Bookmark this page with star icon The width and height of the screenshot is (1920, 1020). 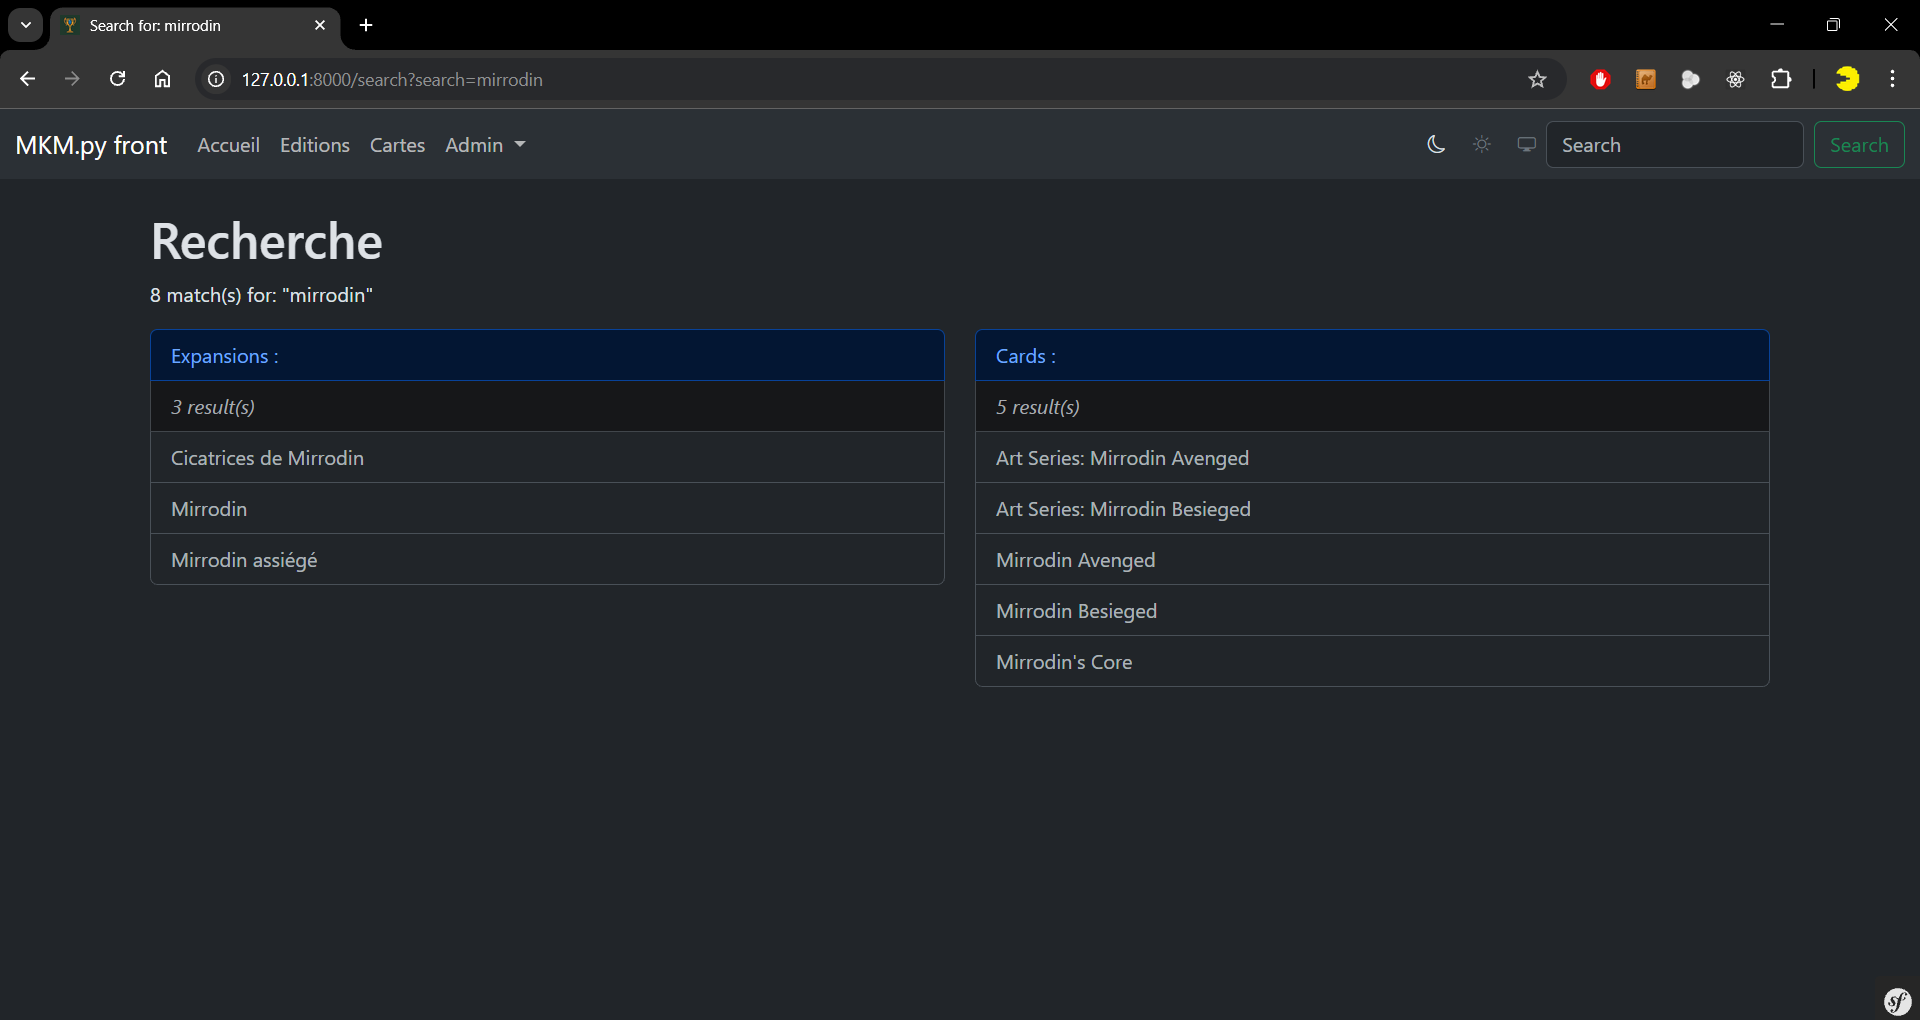1537,80
